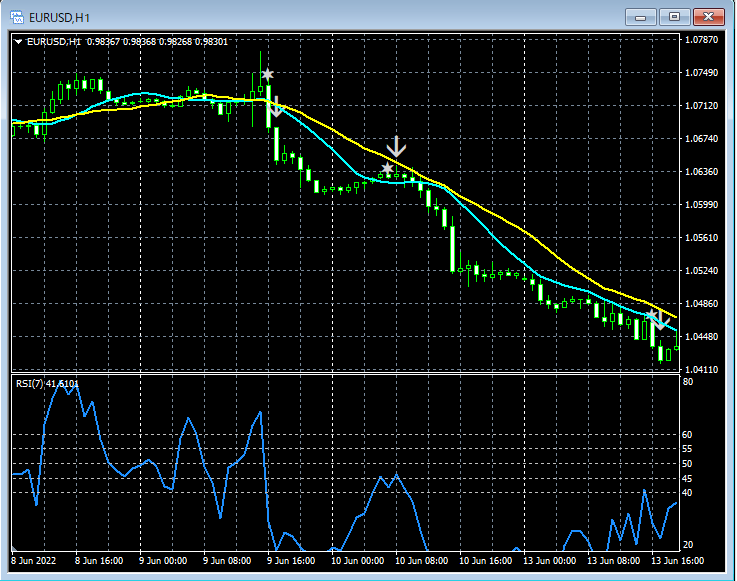This screenshot has width=737, height=581.
Task: Click the 1.07490 price scale label
Action: [x=702, y=72]
